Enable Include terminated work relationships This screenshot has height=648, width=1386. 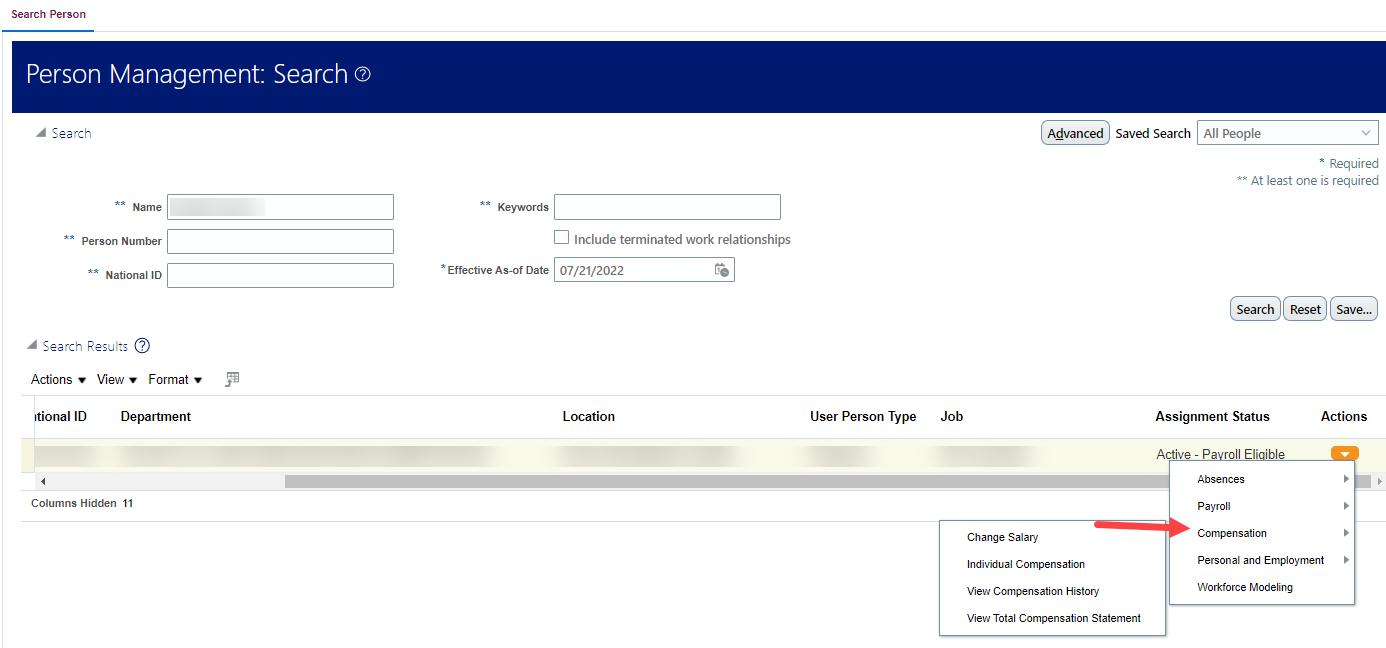562,237
